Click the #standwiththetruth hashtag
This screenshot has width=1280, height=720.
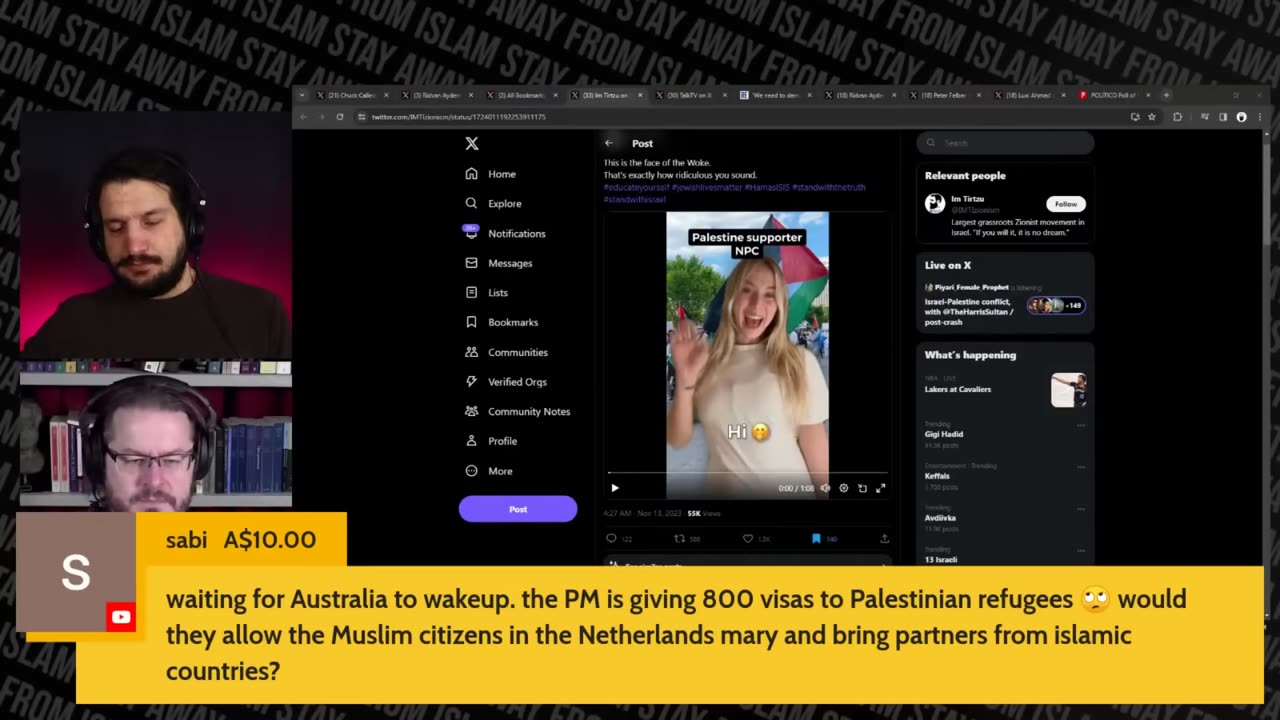click(829, 187)
